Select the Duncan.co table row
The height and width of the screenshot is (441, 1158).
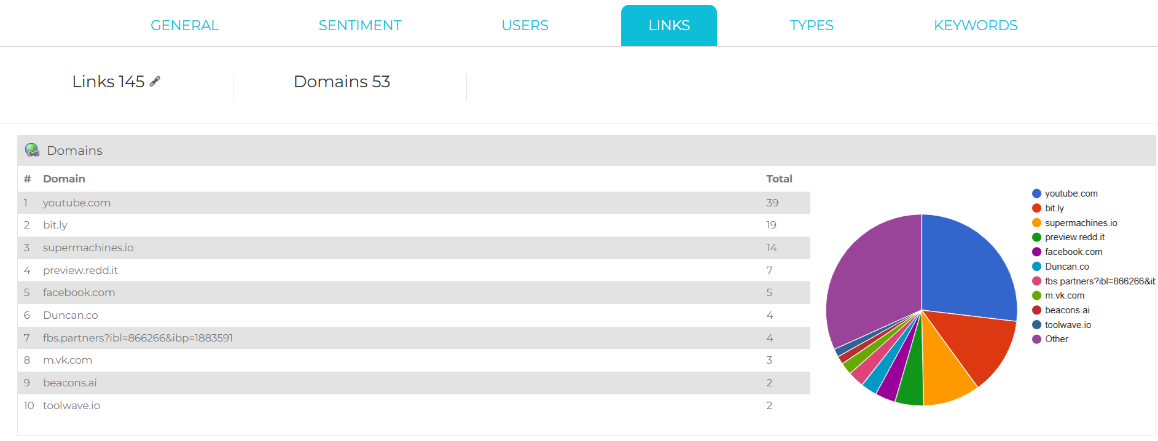(x=414, y=315)
